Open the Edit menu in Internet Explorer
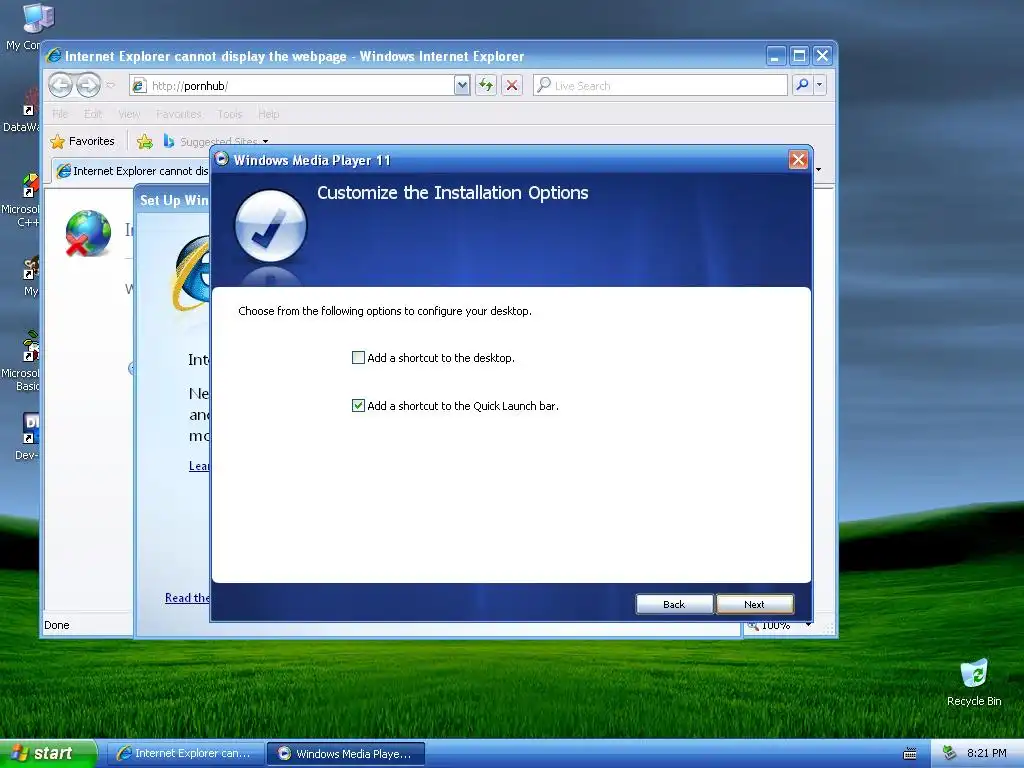Image resolution: width=1024 pixels, height=768 pixels. [93, 114]
